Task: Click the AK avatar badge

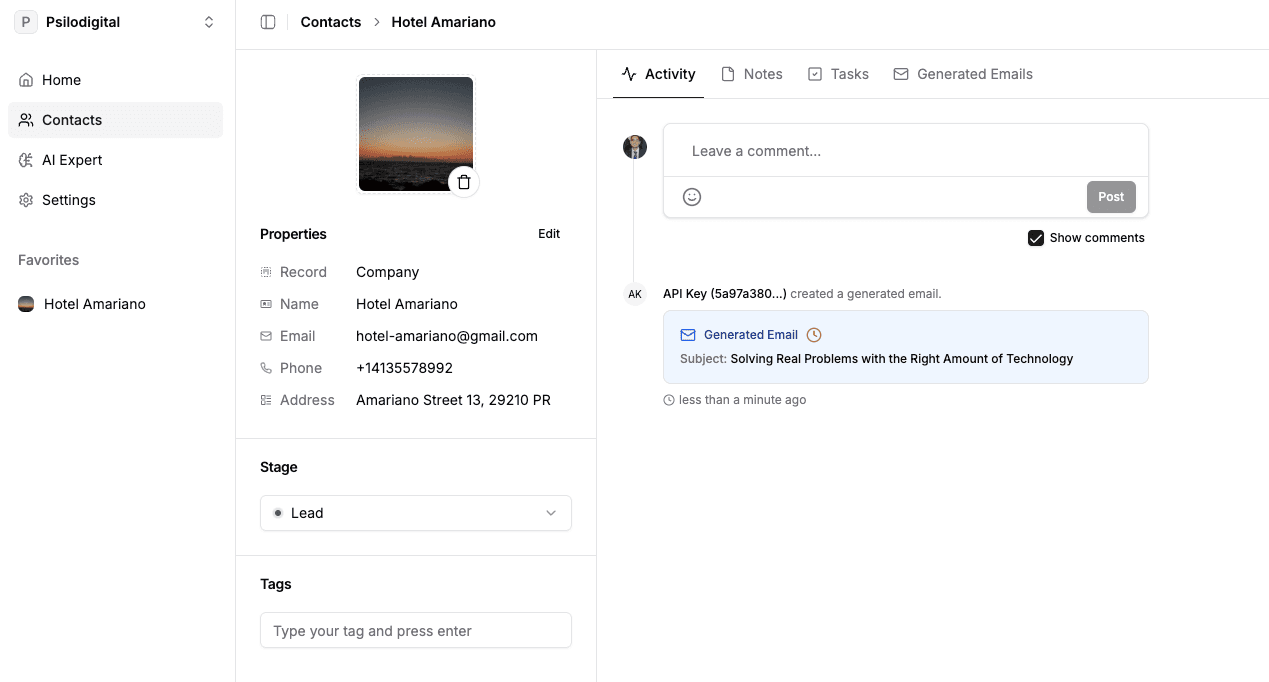Action: click(635, 294)
